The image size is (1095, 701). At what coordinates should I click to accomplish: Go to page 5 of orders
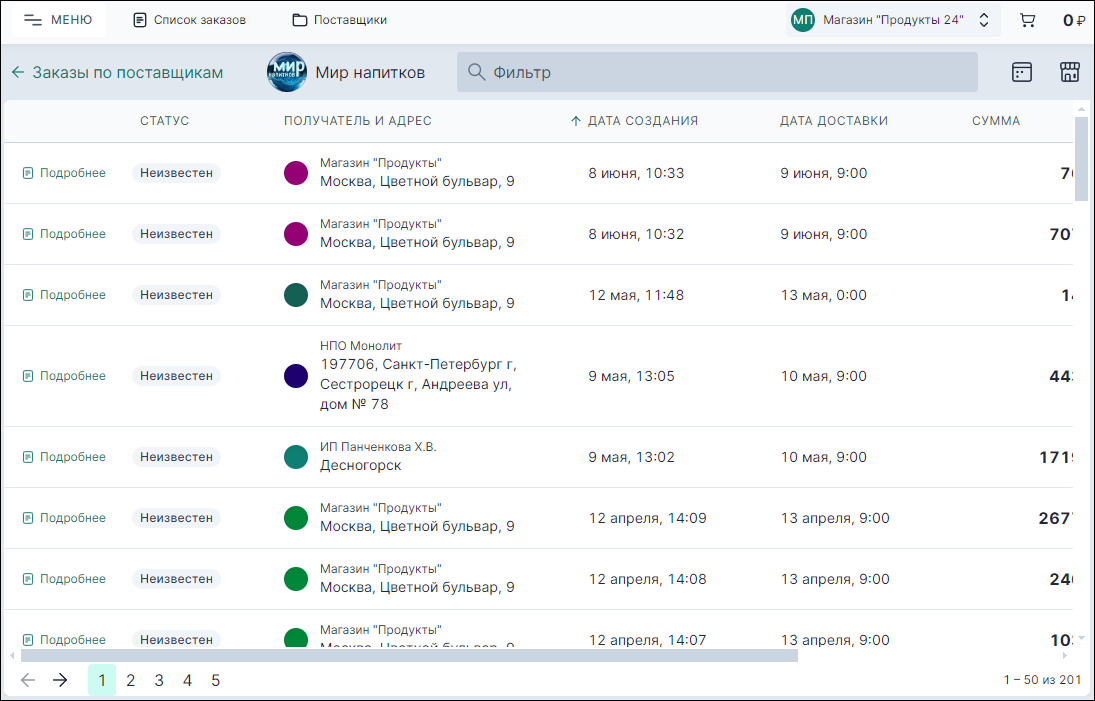click(215, 680)
